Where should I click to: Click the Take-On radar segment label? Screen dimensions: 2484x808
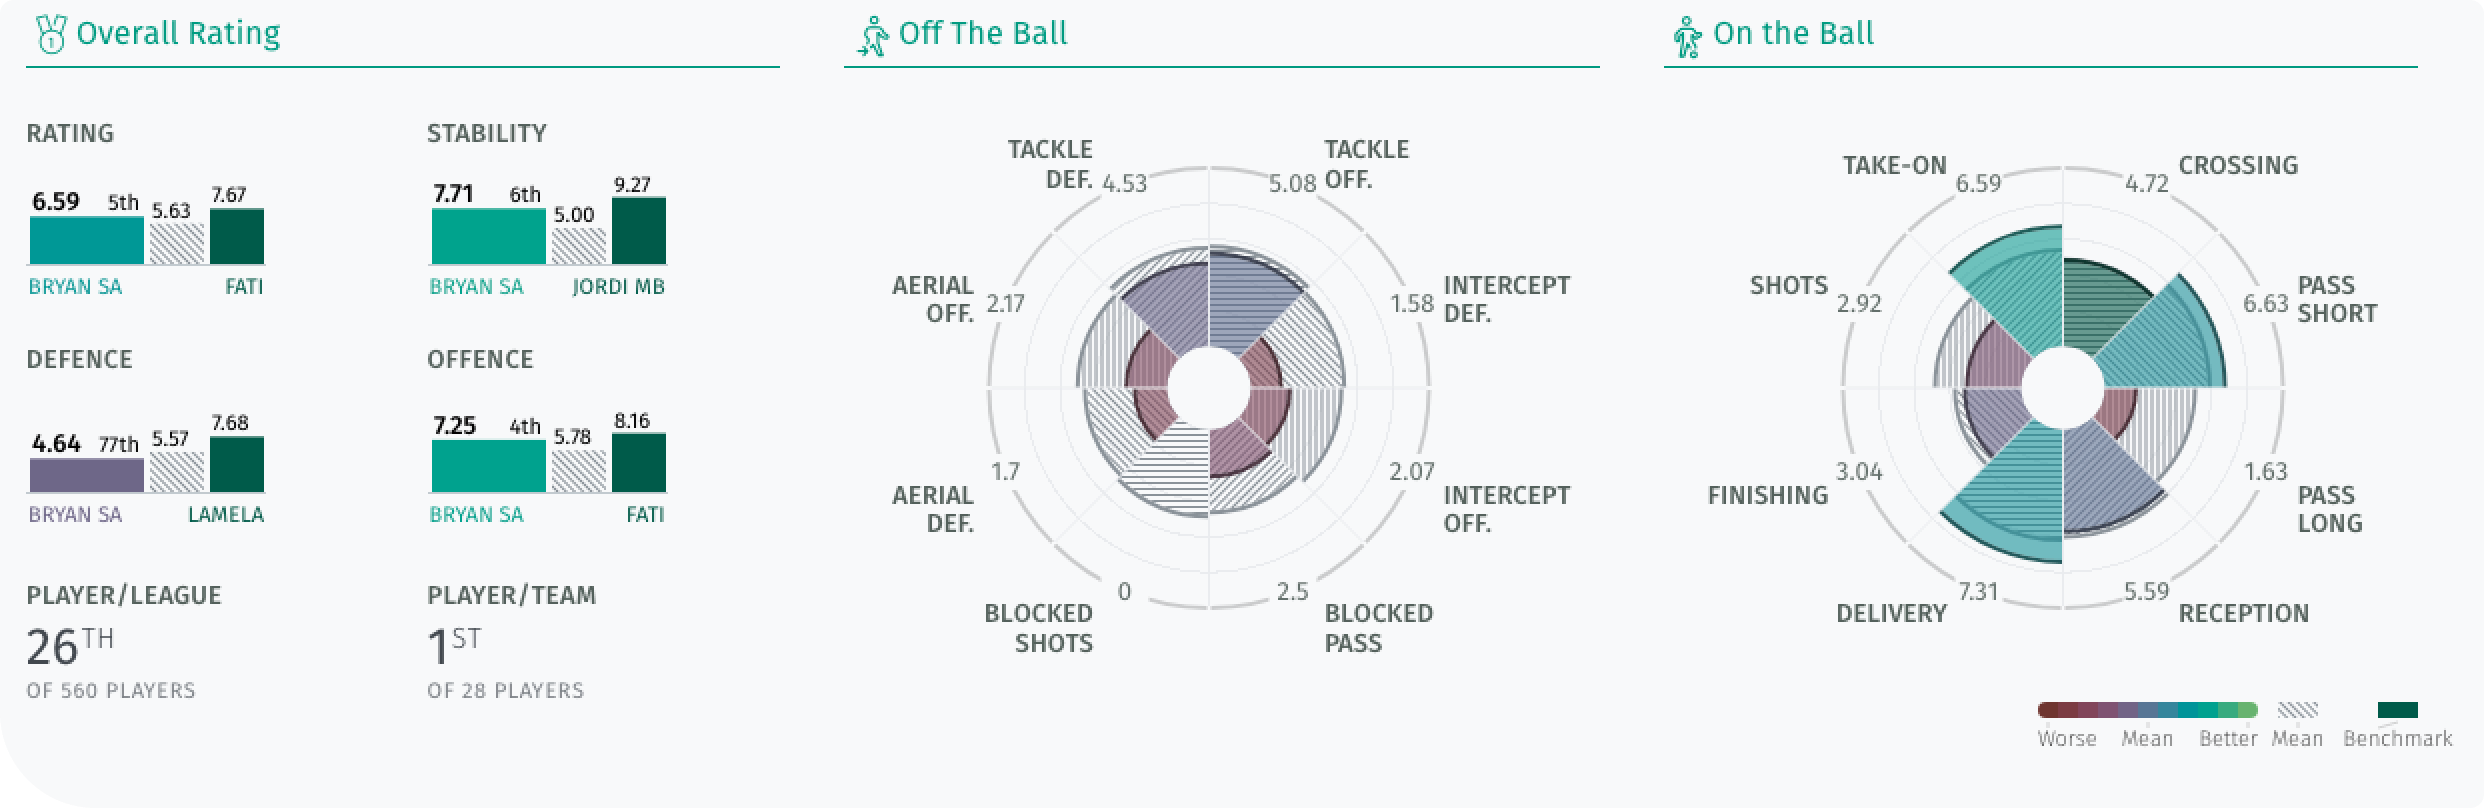pyautogui.click(x=1895, y=166)
